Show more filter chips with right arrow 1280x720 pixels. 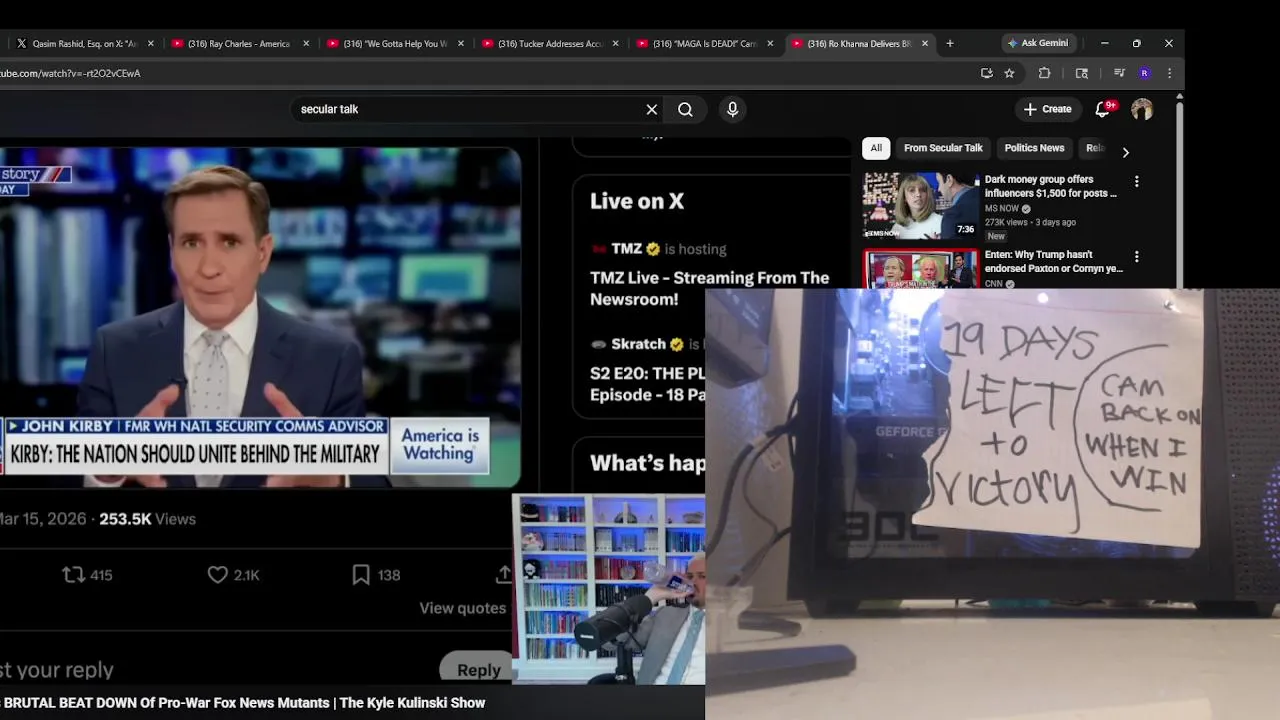pos(1125,152)
